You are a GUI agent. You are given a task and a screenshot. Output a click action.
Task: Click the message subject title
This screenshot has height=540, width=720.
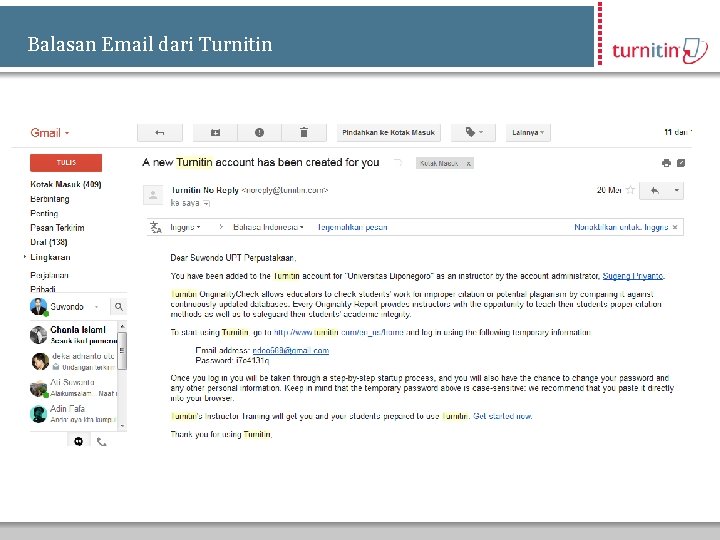(x=261, y=163)
